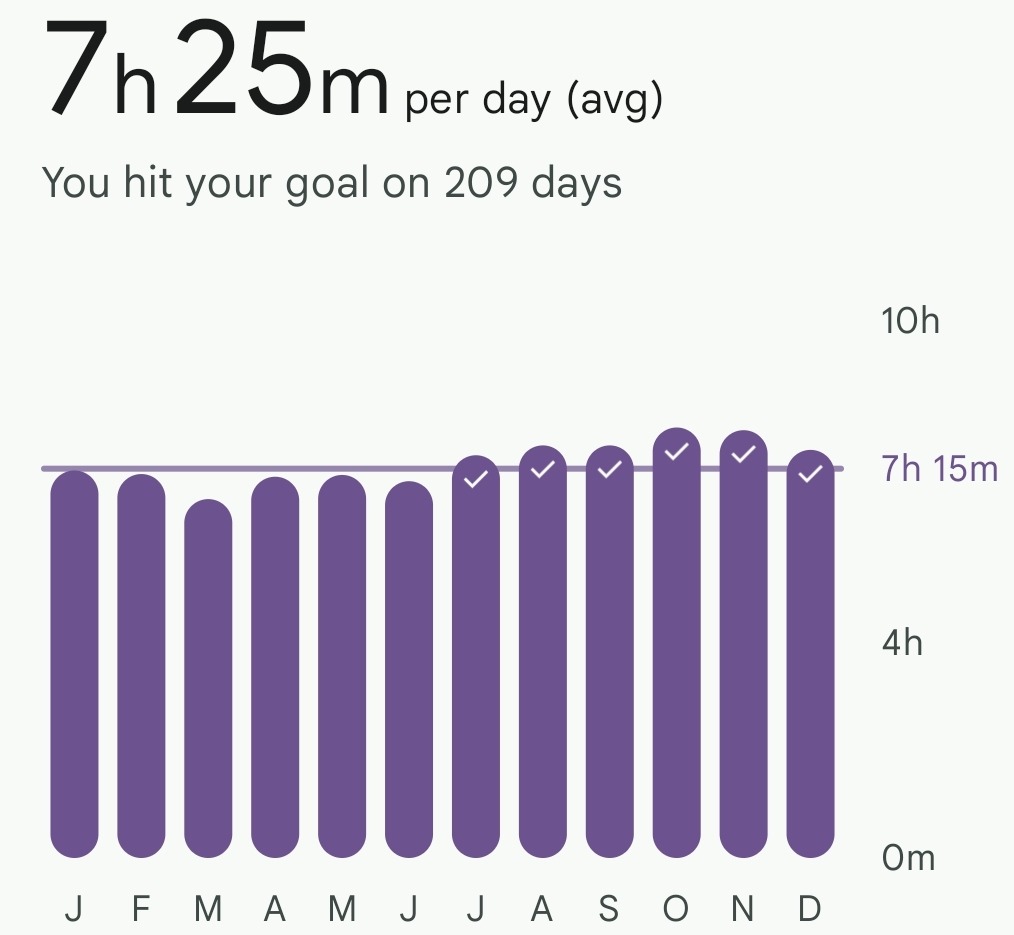Viewport: 1014px width, 935px height.
Task: Tap the checkmark on December's bar
Action: click(x=810, y=474)
